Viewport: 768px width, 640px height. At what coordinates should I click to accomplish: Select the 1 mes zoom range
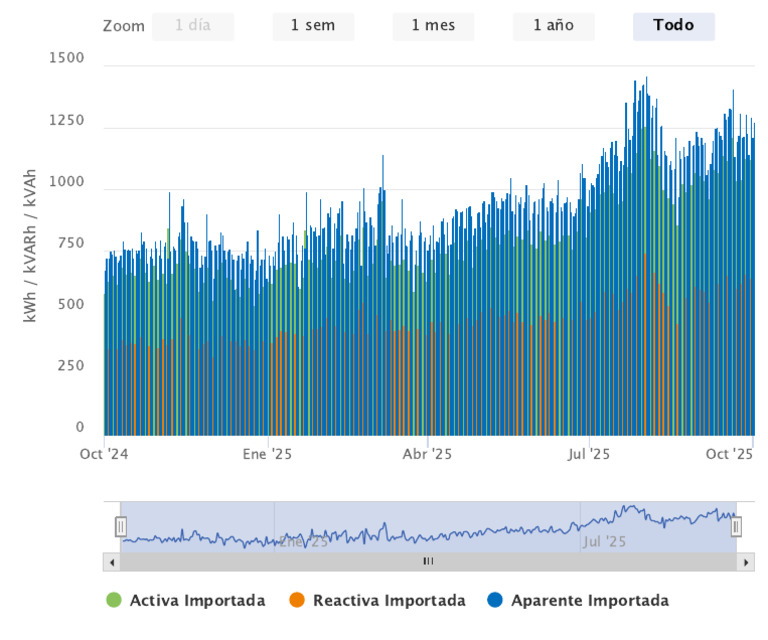433,26
